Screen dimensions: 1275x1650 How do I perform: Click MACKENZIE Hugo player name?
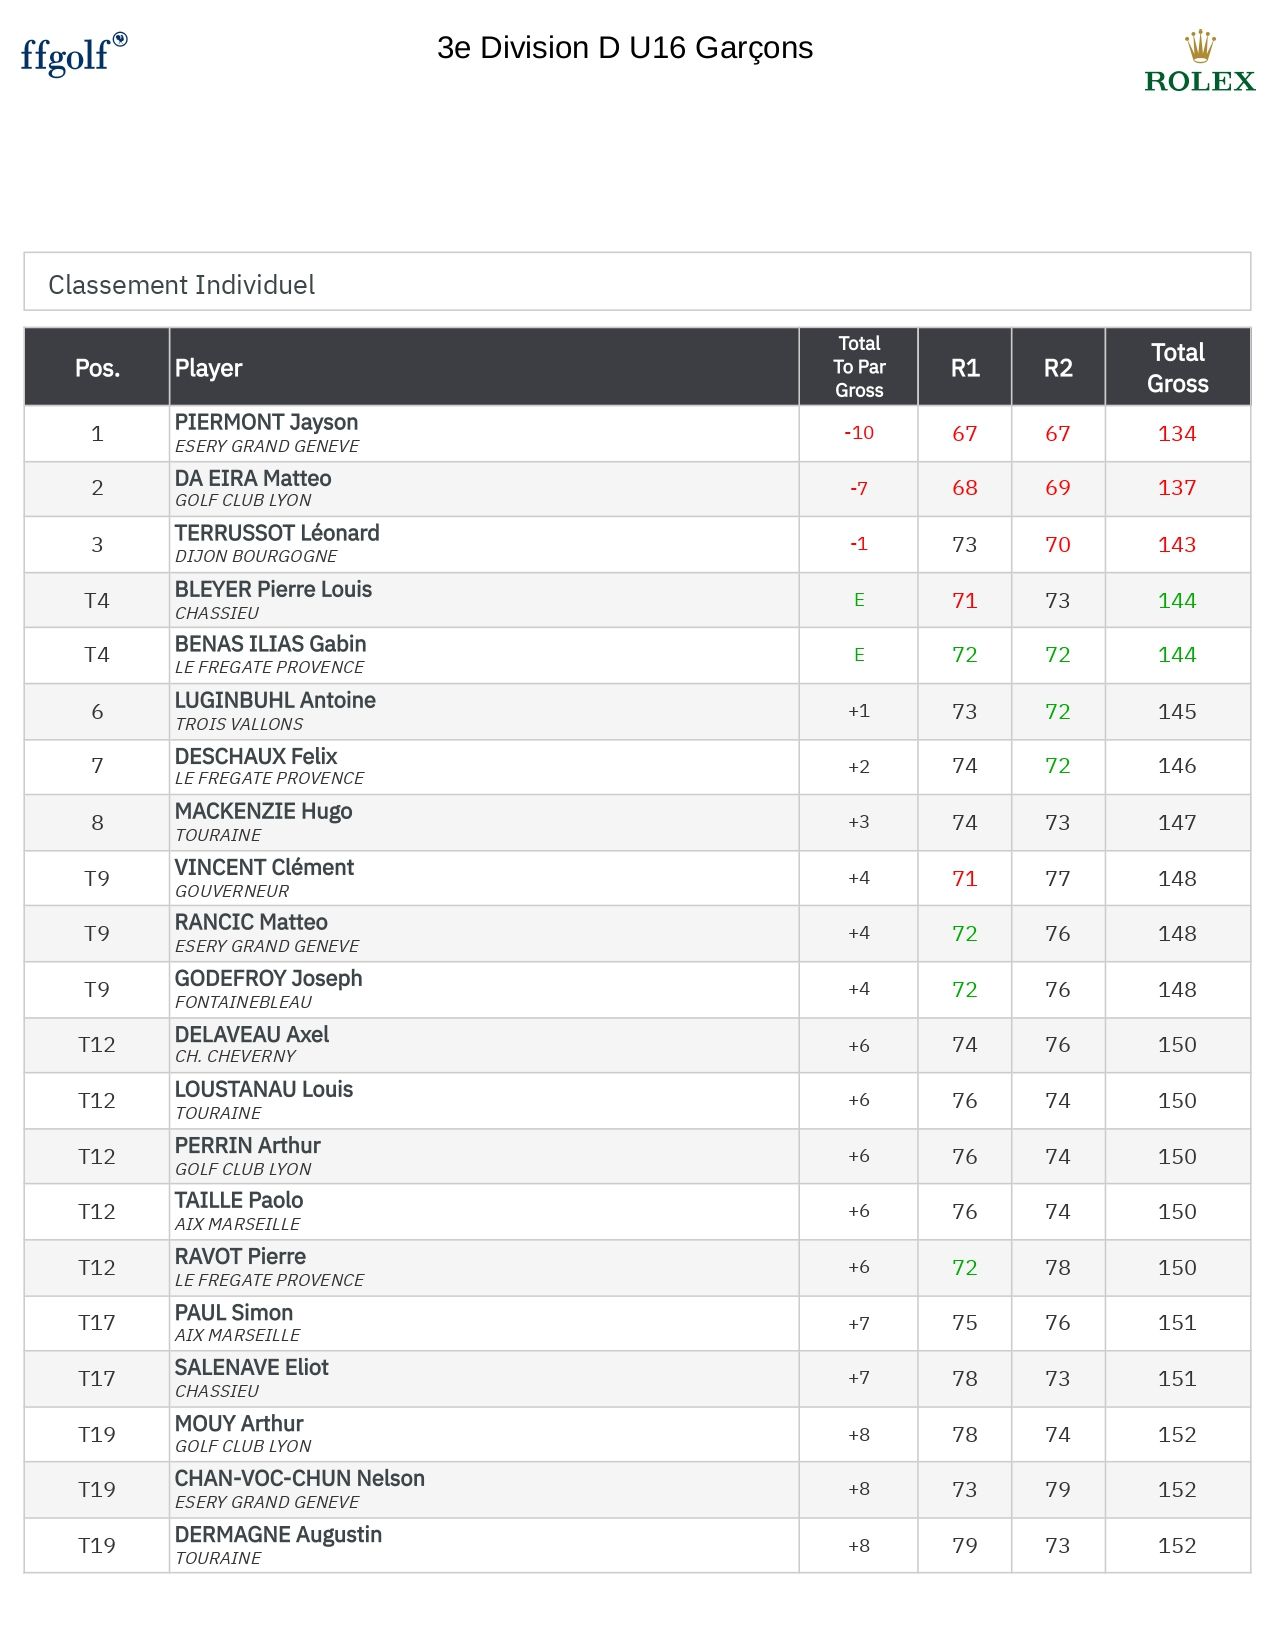tap(263, 811)
